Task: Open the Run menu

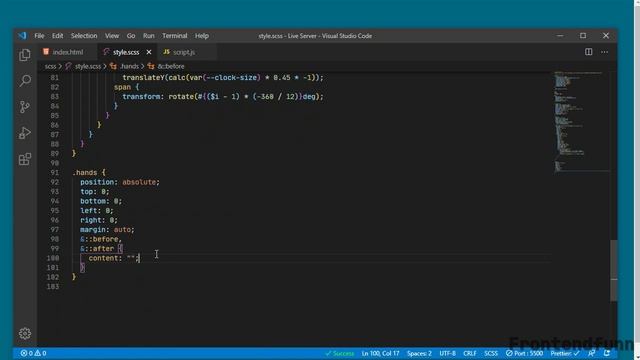Action: [149, 36]
